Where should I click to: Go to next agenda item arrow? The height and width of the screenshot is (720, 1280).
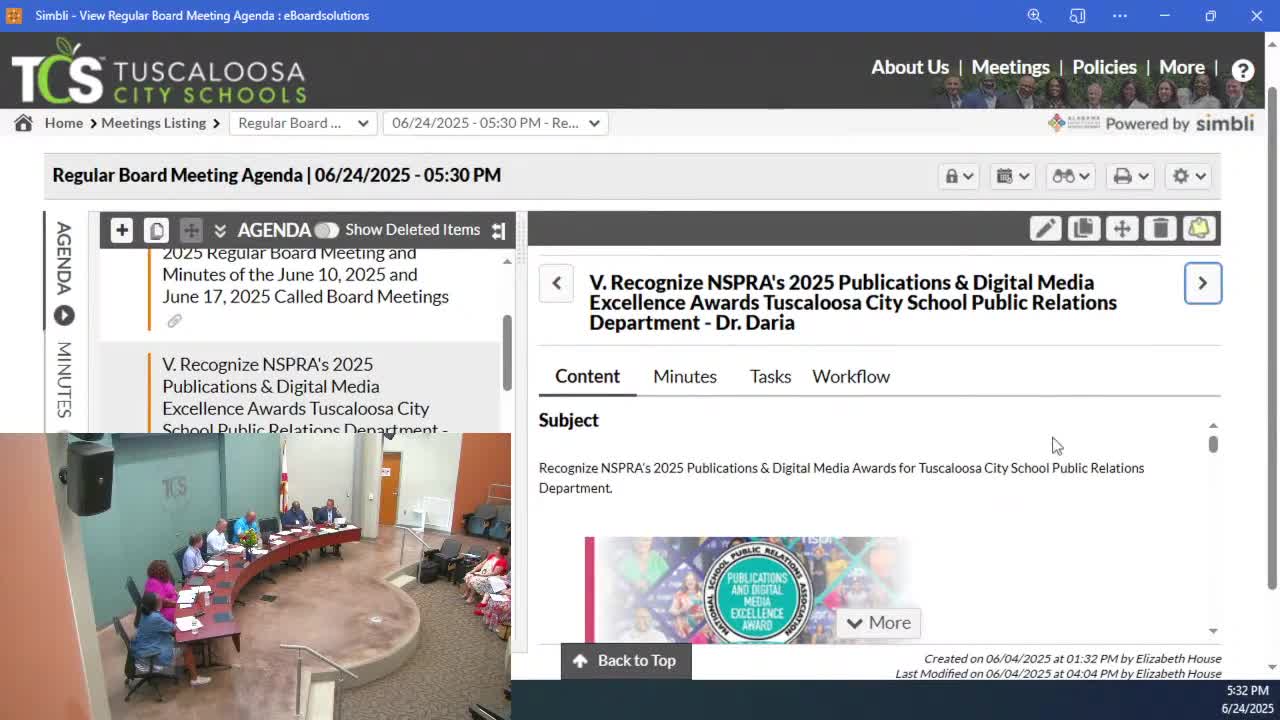click(1202, 283)
